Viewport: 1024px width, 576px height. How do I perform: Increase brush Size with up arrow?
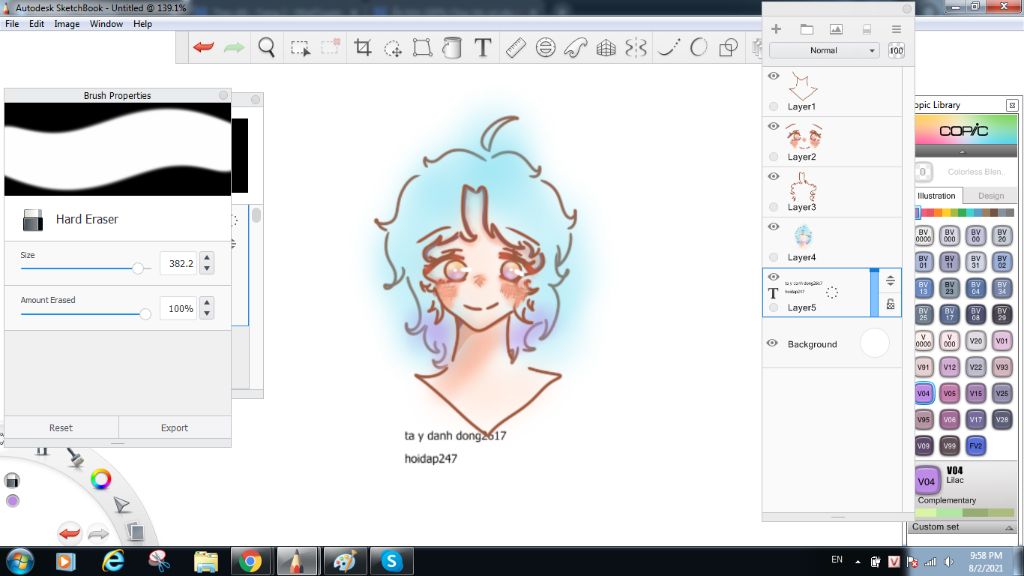207,257
